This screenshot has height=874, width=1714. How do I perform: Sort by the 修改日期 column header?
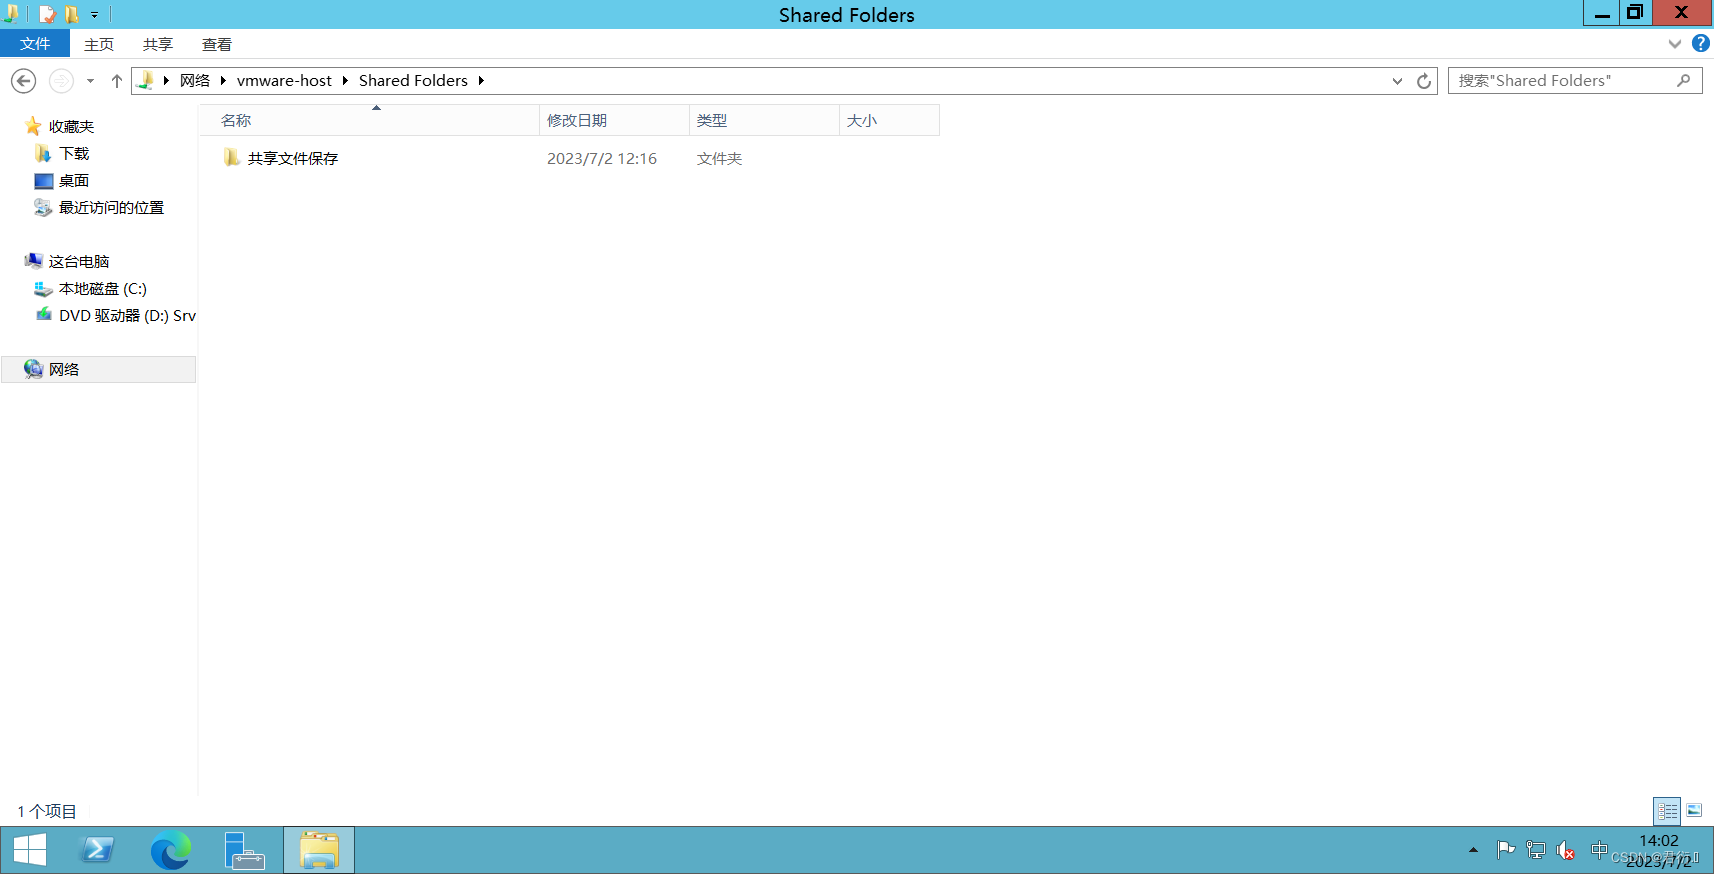click(x=615, y=120)
